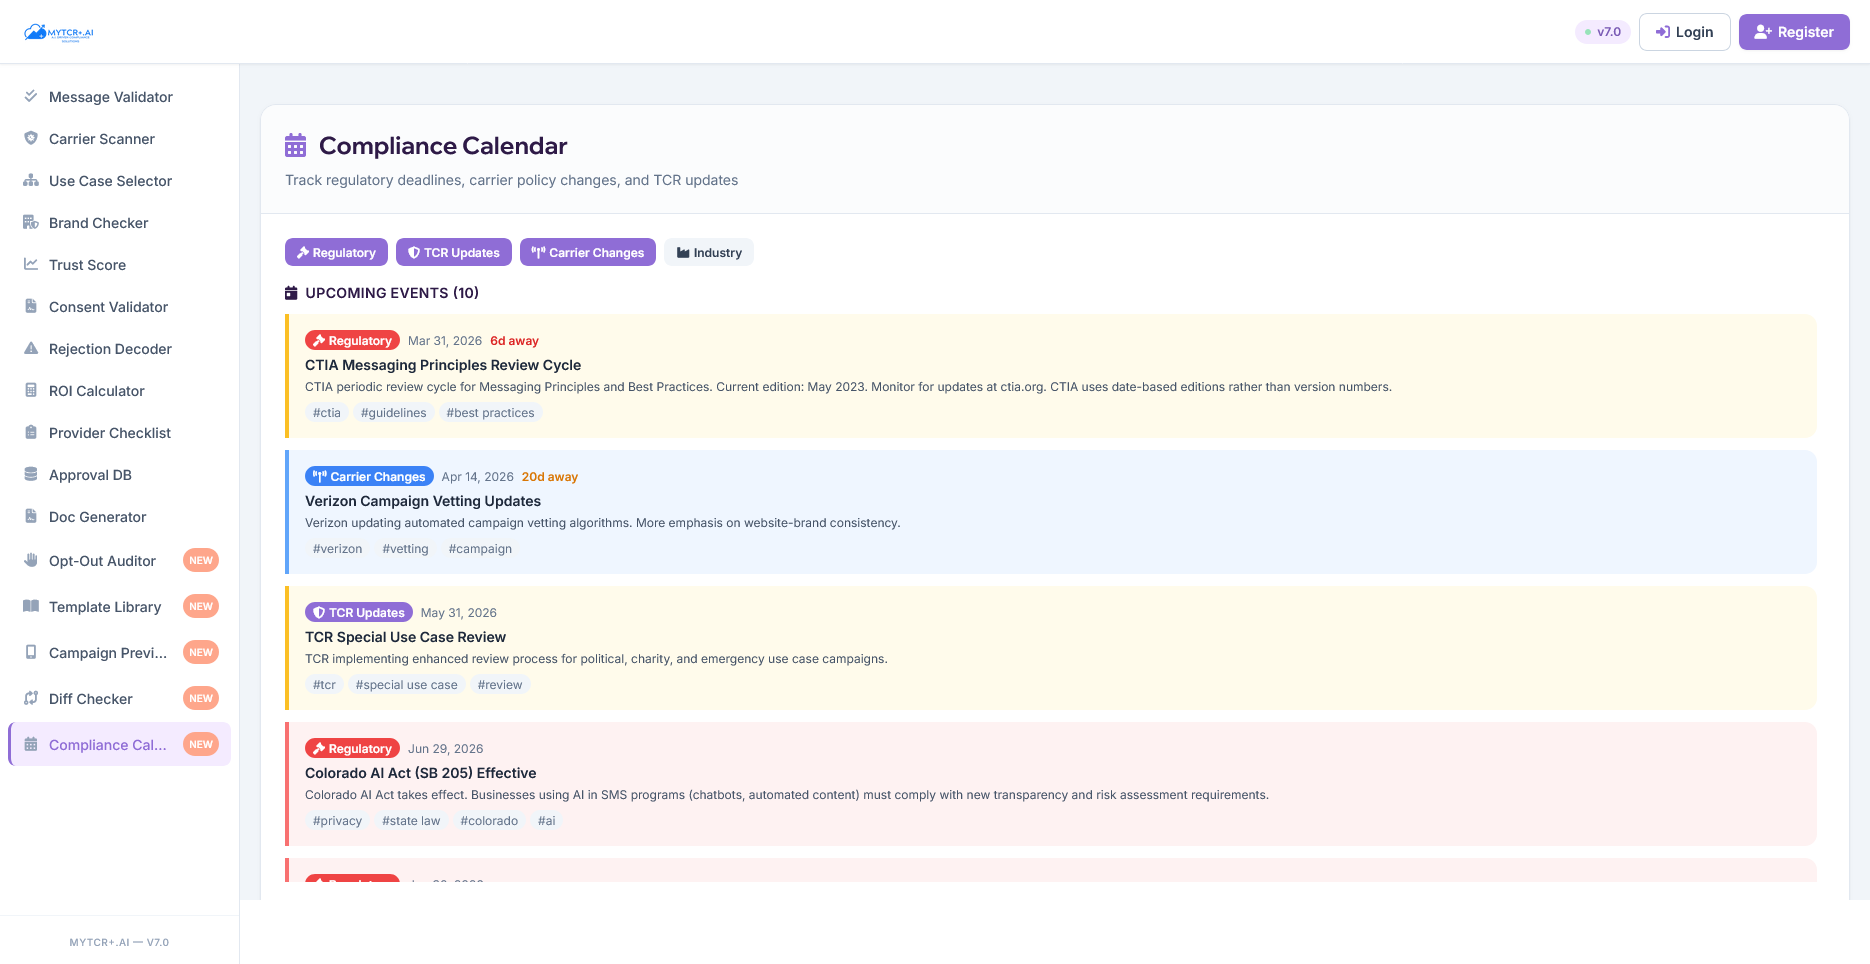This screenshot has height=964, width=1870.
Task: Enable the Industry filter
Action: pyautogui.click(x=708, y=252)
